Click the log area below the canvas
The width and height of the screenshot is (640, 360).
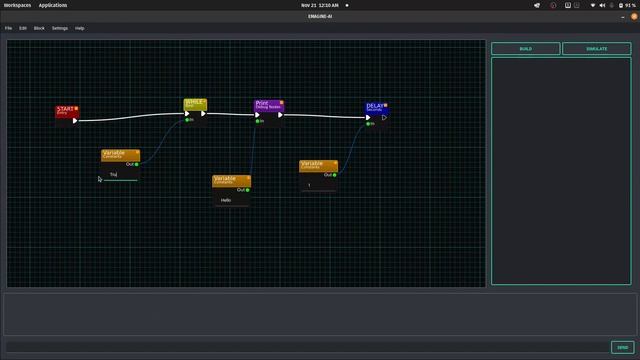point(320,314)
